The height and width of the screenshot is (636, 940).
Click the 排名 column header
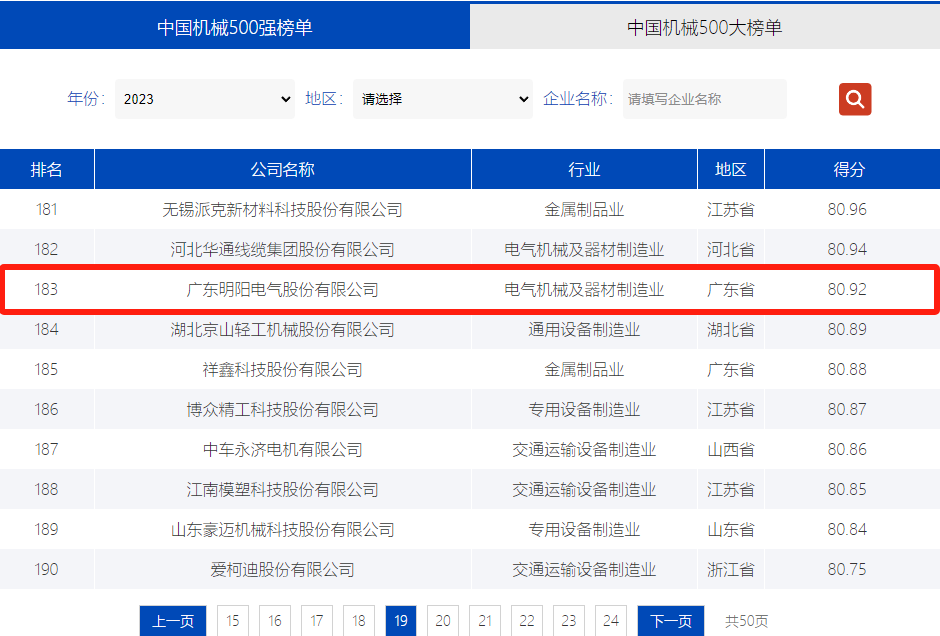[47, 170]
